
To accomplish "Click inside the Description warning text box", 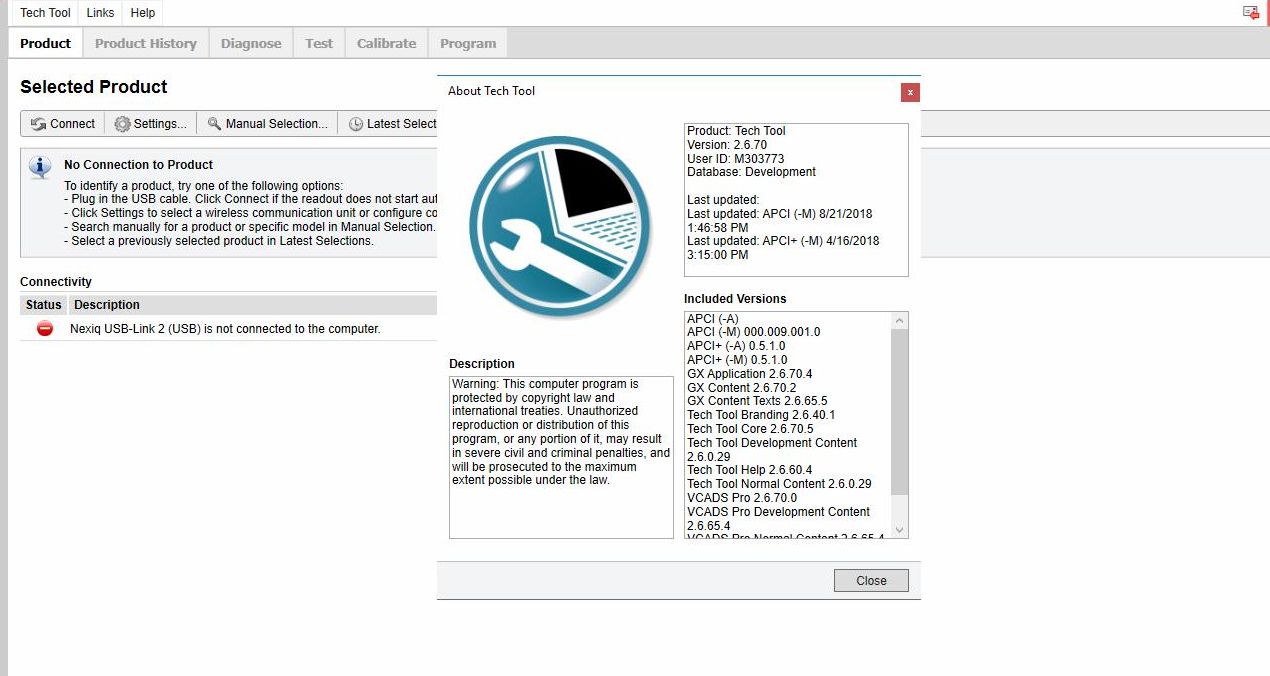I will pos(561,457).
